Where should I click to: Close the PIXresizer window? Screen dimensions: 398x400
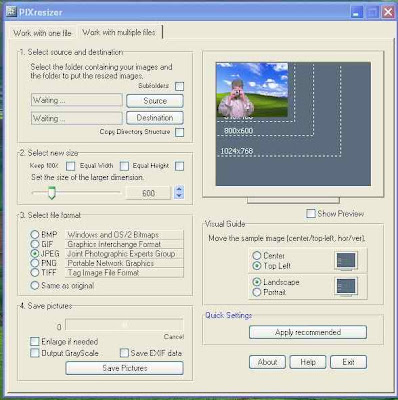click(x=388, y=13)
